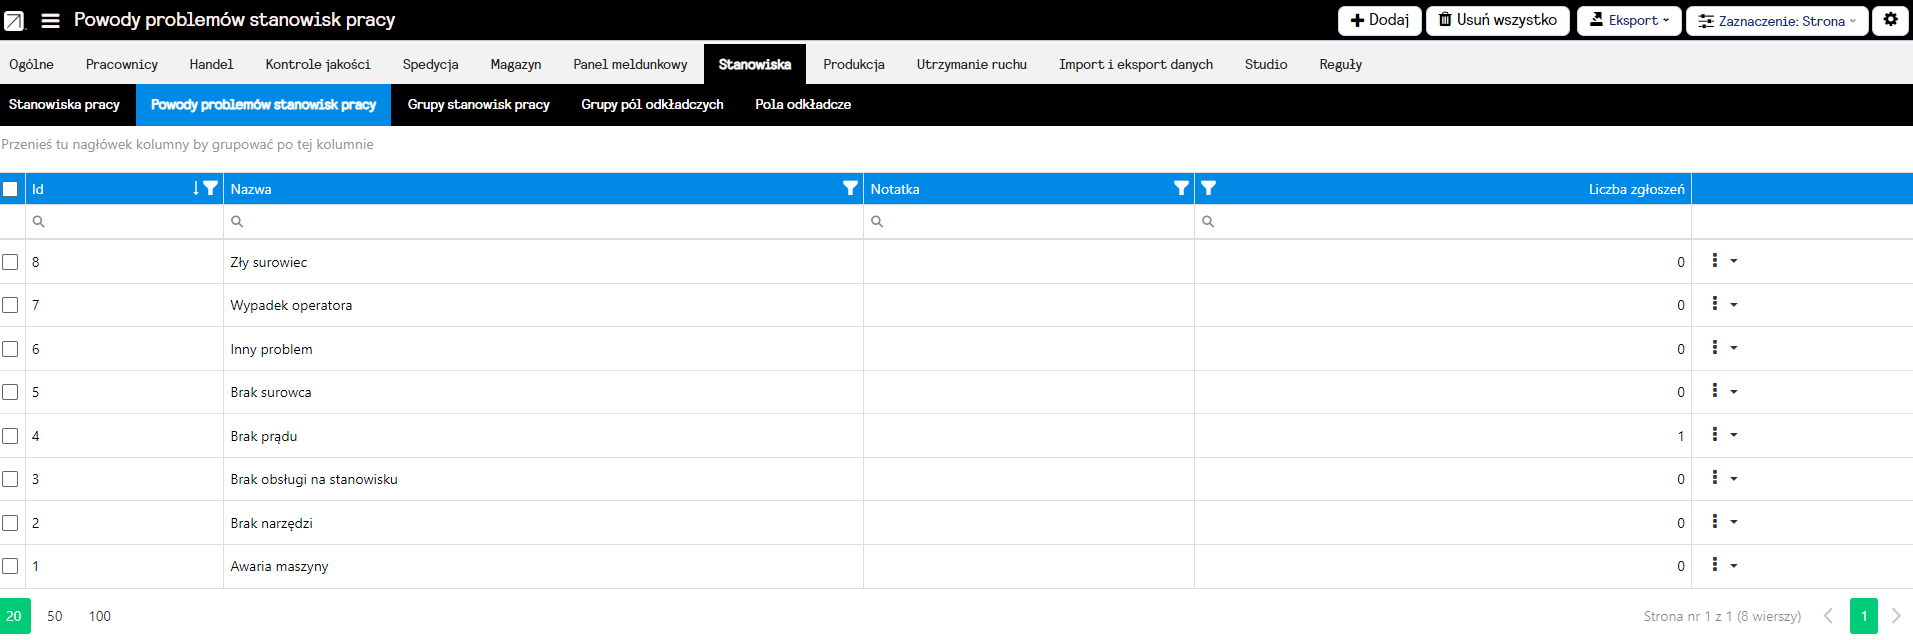
Task: Expand actions arrow for Awaria maszyny row
Action: click(x=1734, y=566)
